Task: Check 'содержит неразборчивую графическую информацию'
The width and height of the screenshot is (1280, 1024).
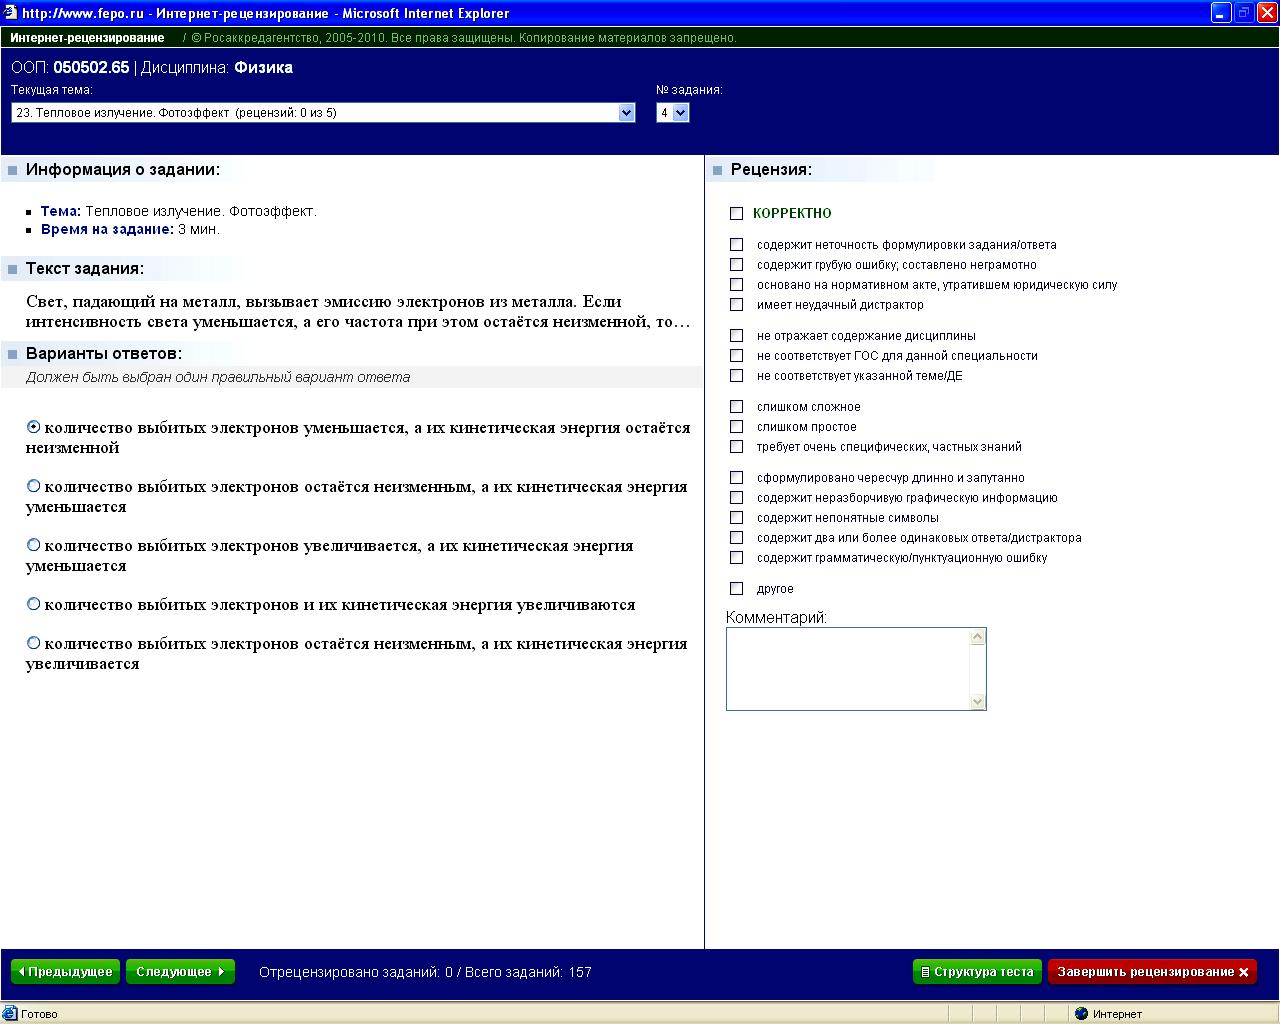Action: point(737,497)
